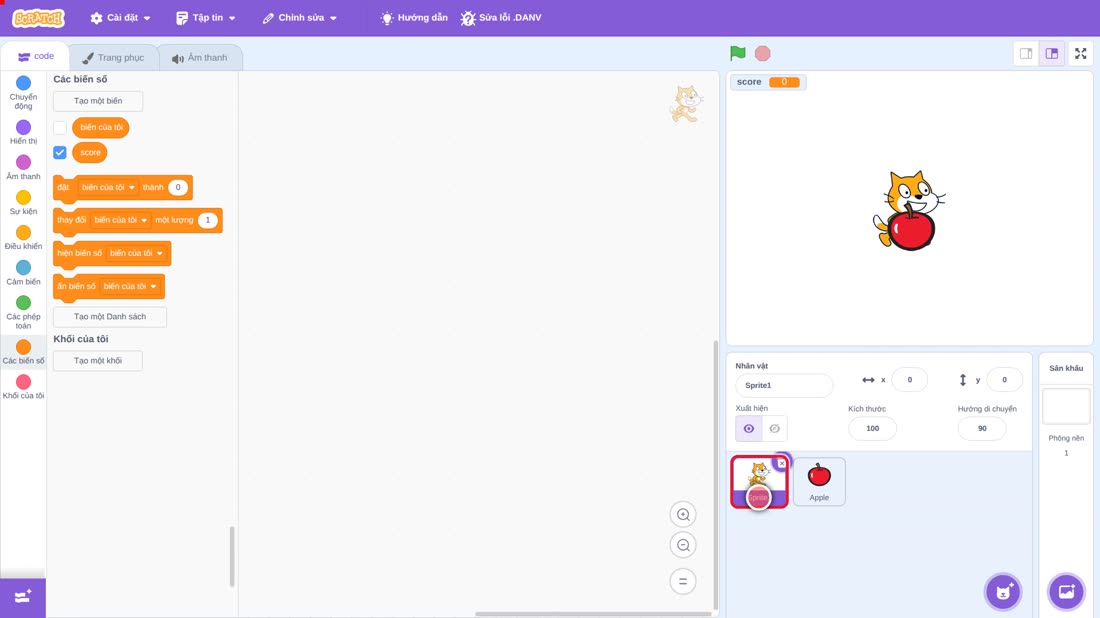Expand variable dropdown in 'hiện biến số' block

[x=136, y=253]
